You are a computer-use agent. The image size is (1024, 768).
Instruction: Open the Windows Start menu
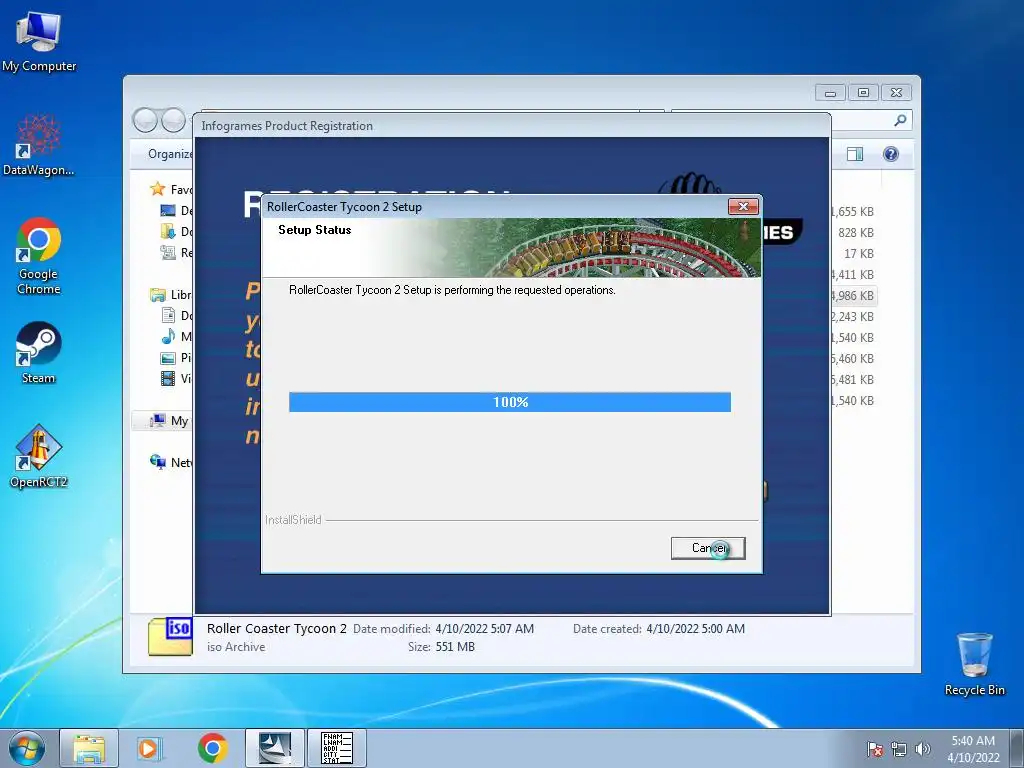(27, 748)
